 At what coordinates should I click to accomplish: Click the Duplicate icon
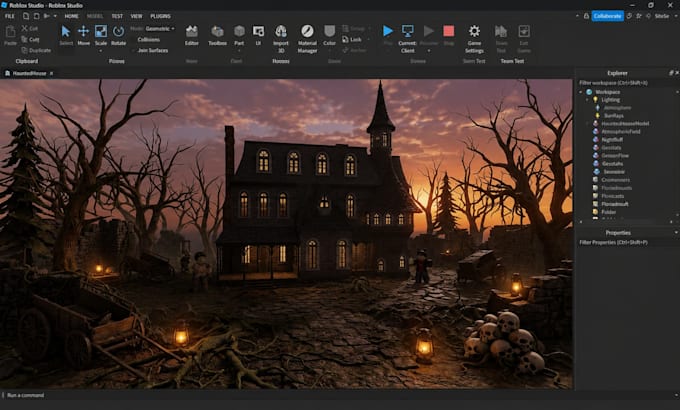25,50
